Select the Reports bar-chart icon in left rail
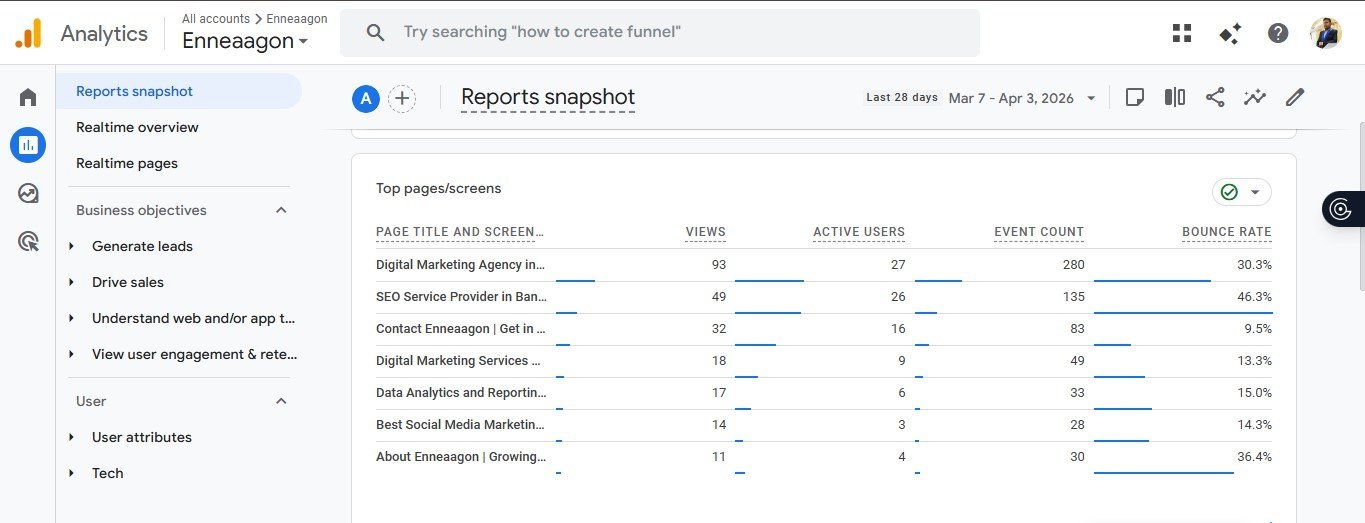The width and height of the screenshot is (1365, 523). pos(28,145)
